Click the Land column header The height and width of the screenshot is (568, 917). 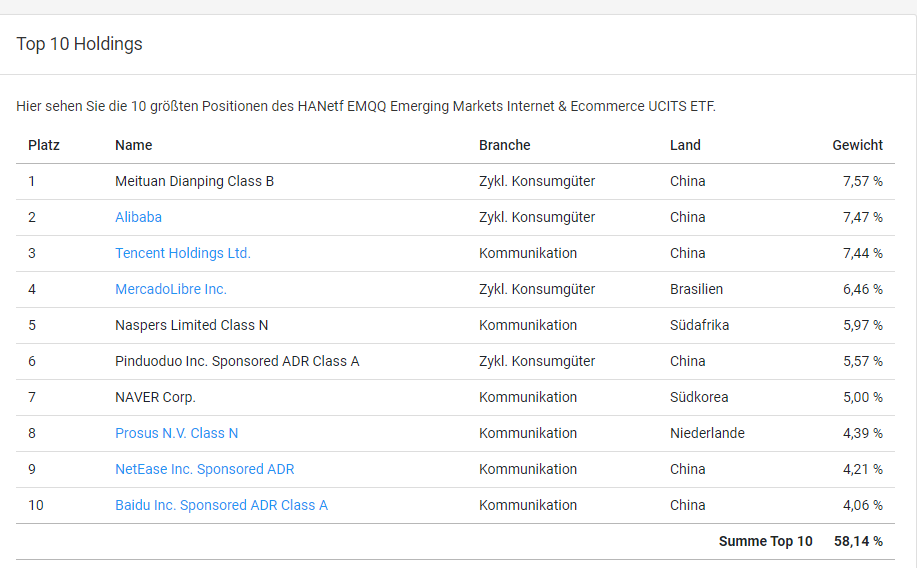(685, 145)
